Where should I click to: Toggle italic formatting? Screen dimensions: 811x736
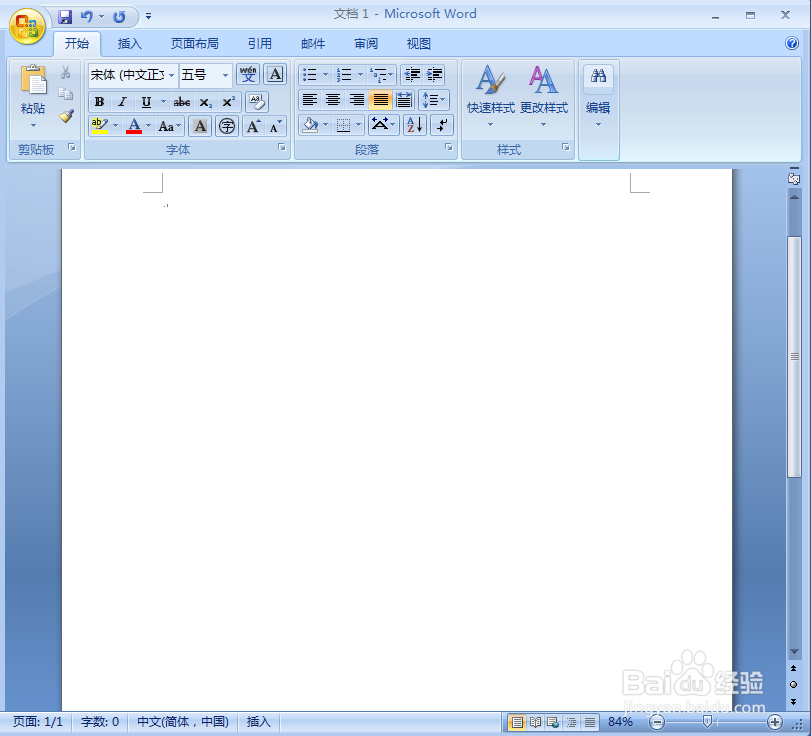122,102
